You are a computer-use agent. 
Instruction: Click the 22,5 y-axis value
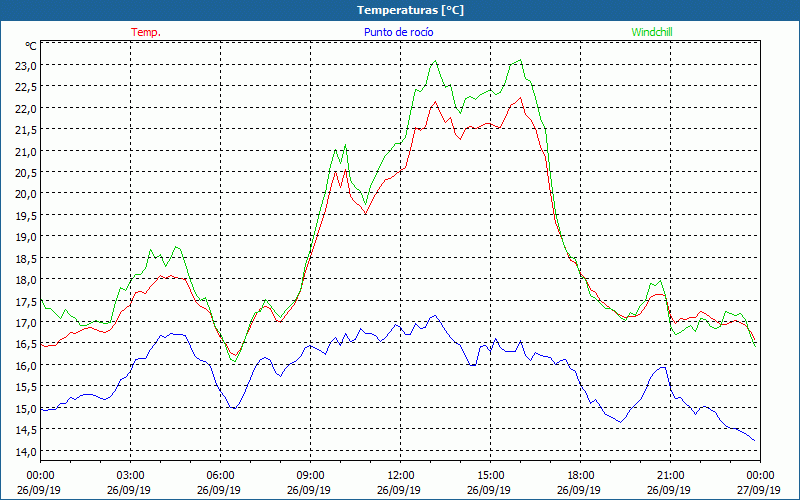(x=26, y=87)
